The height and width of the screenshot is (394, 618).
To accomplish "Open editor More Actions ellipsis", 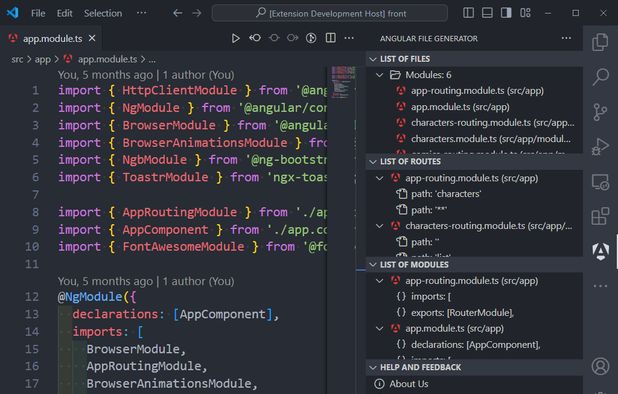I will point(349,38).
